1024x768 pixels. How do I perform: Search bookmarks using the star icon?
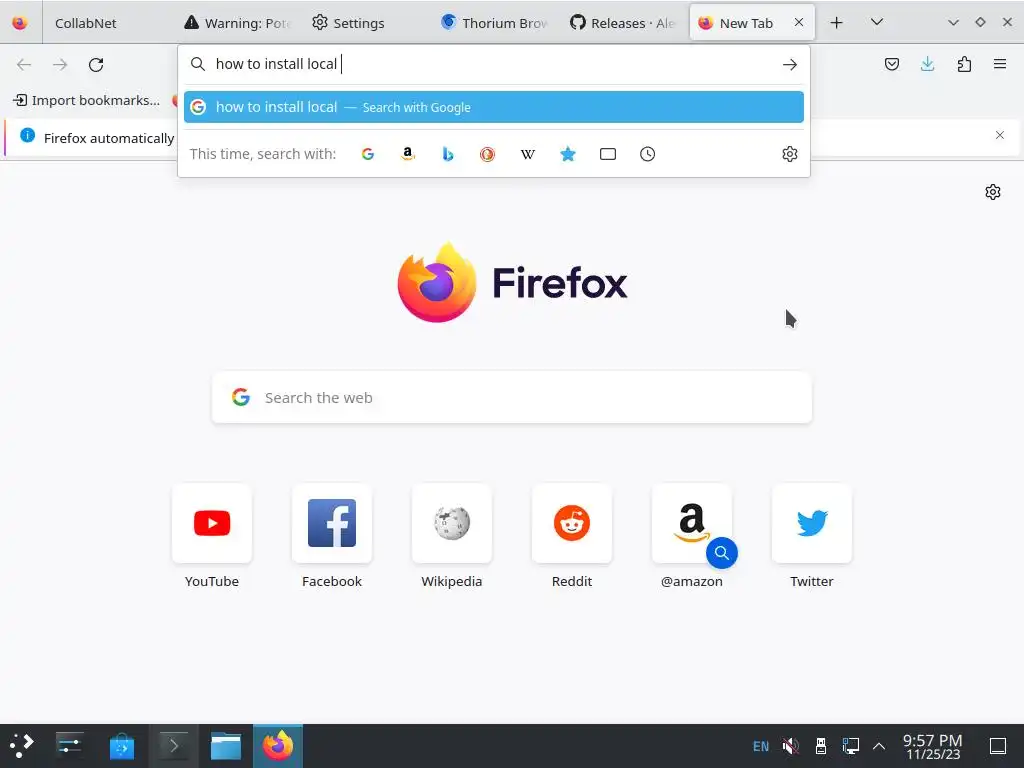pyautogui.click(x=568, y=154)
